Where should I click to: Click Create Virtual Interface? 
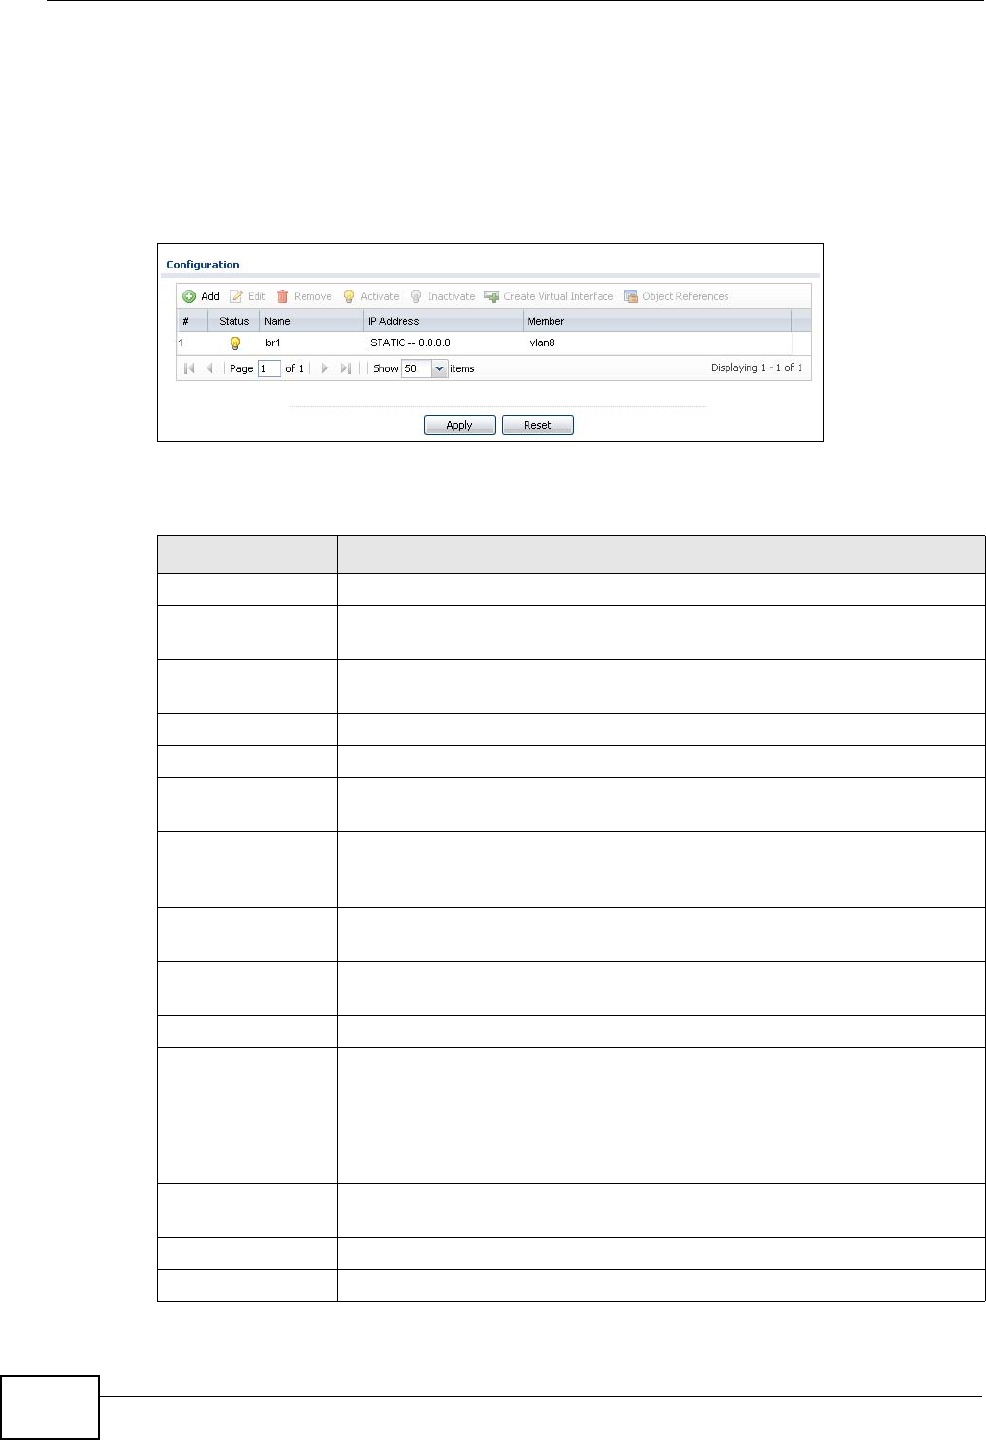coord(549,296)
